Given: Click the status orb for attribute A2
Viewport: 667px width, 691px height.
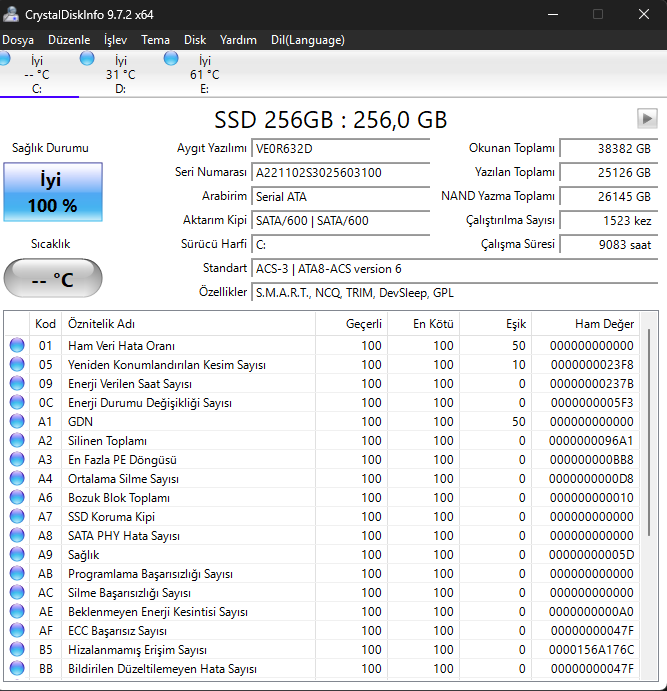Looking at the screenshot, I should pyautogui.click(x=17, y=440).
